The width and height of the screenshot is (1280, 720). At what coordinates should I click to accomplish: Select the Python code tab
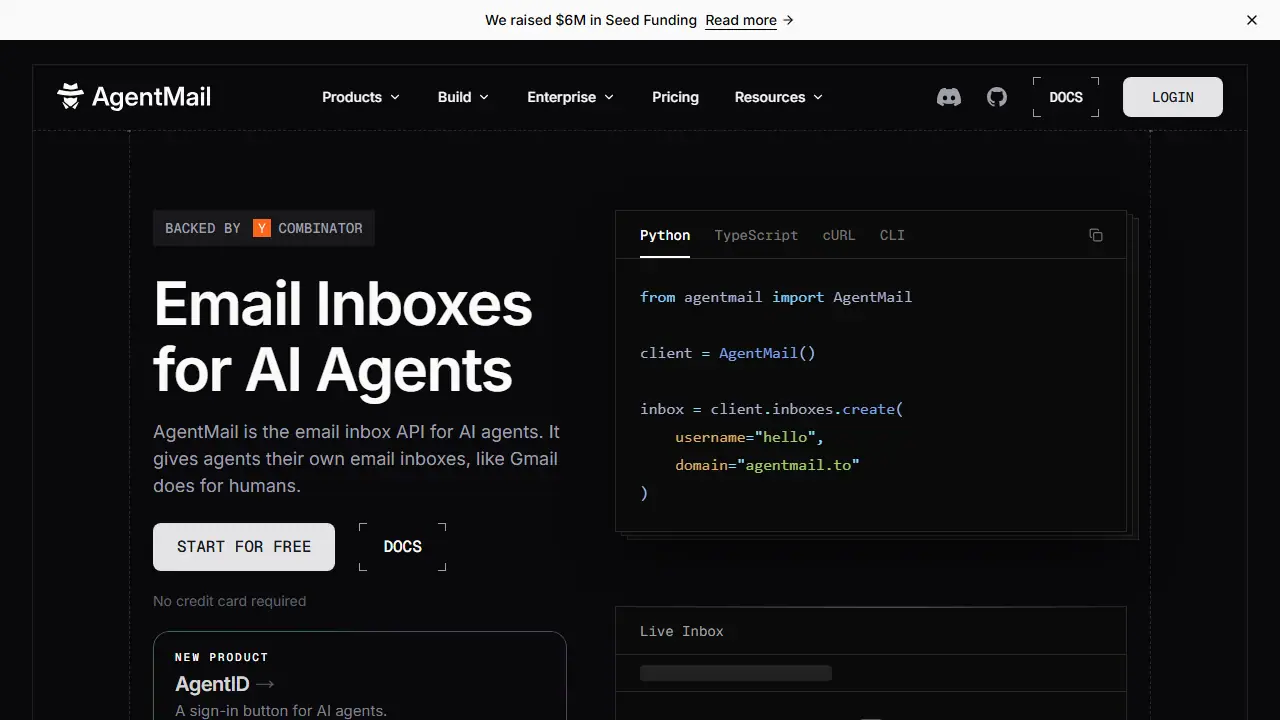[665, 235]
